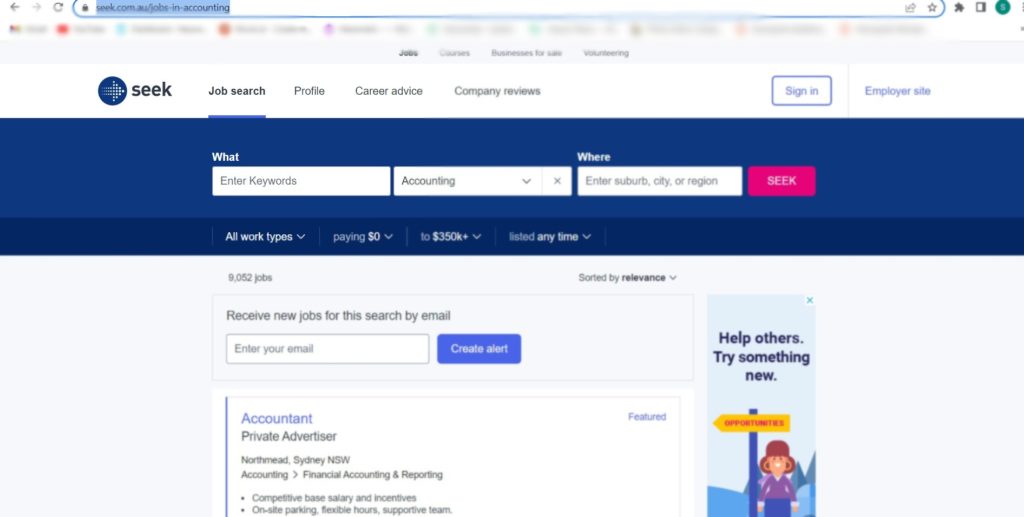Click the Featured label on Accountant listing

[647, 416]
